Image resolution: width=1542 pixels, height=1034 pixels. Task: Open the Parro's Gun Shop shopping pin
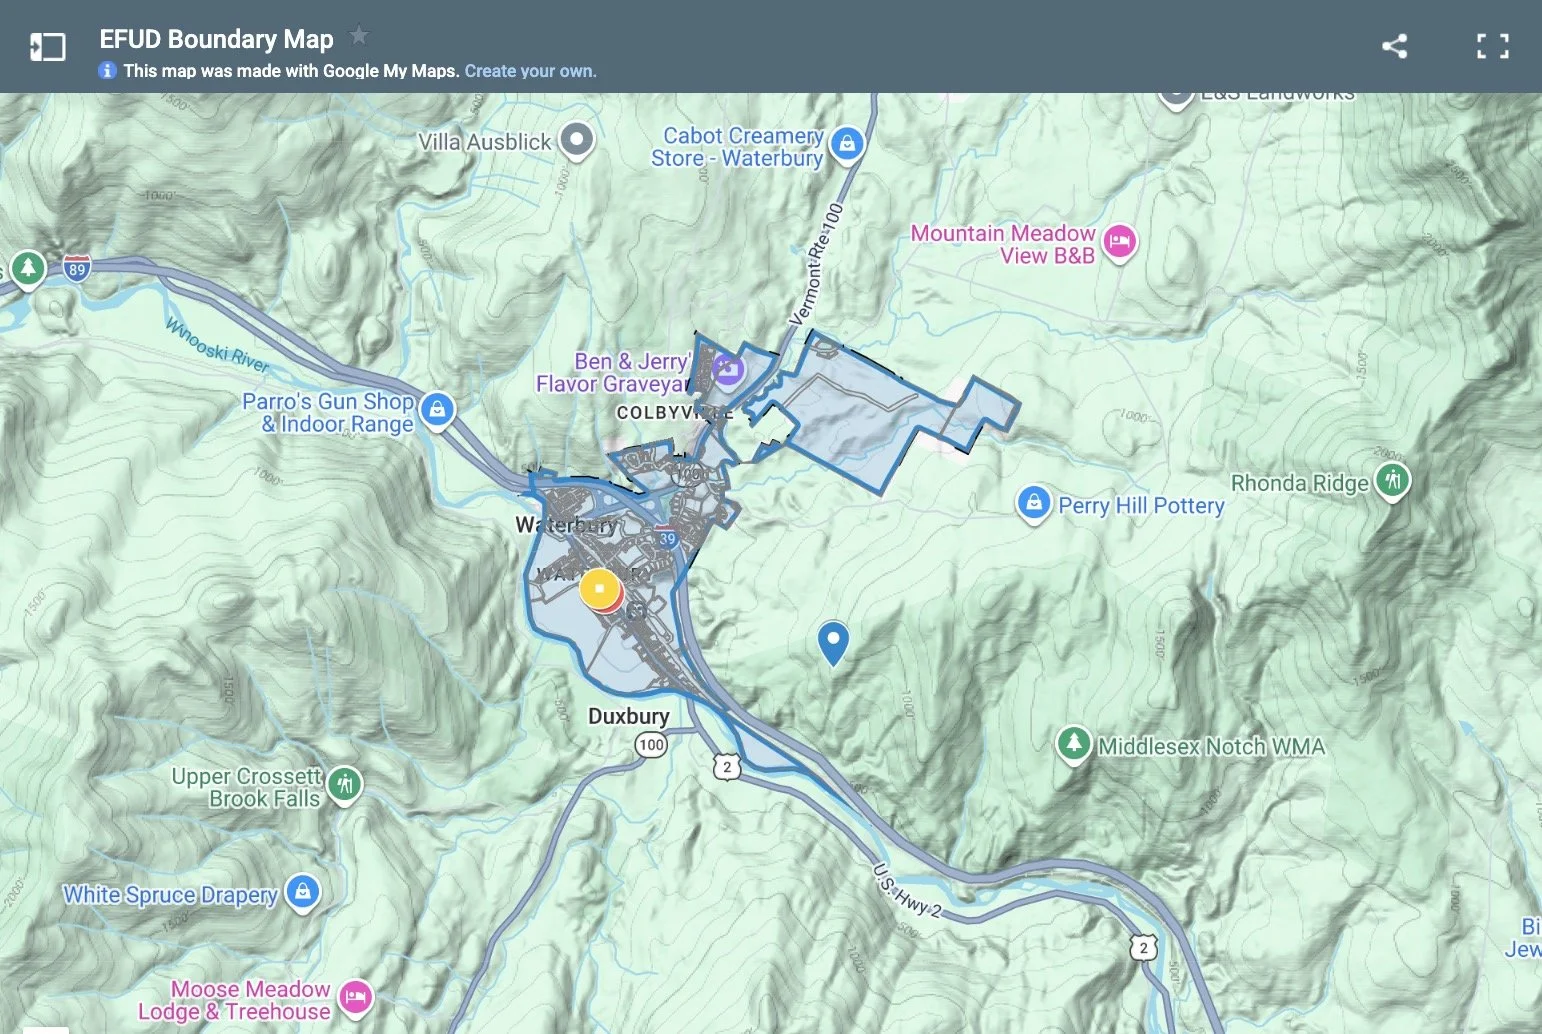pos(437,411)
